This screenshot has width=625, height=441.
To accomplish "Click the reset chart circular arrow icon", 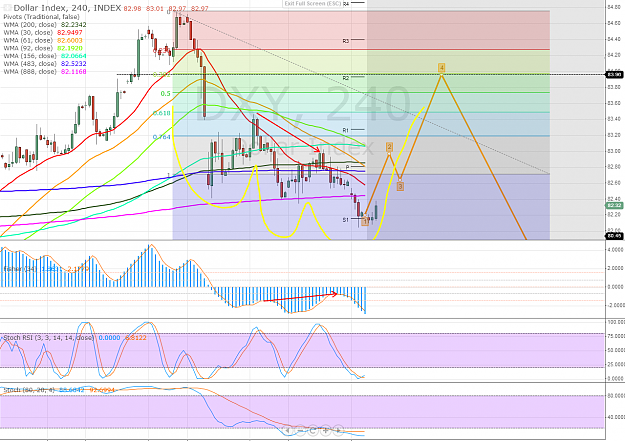I will click(313, 430).
